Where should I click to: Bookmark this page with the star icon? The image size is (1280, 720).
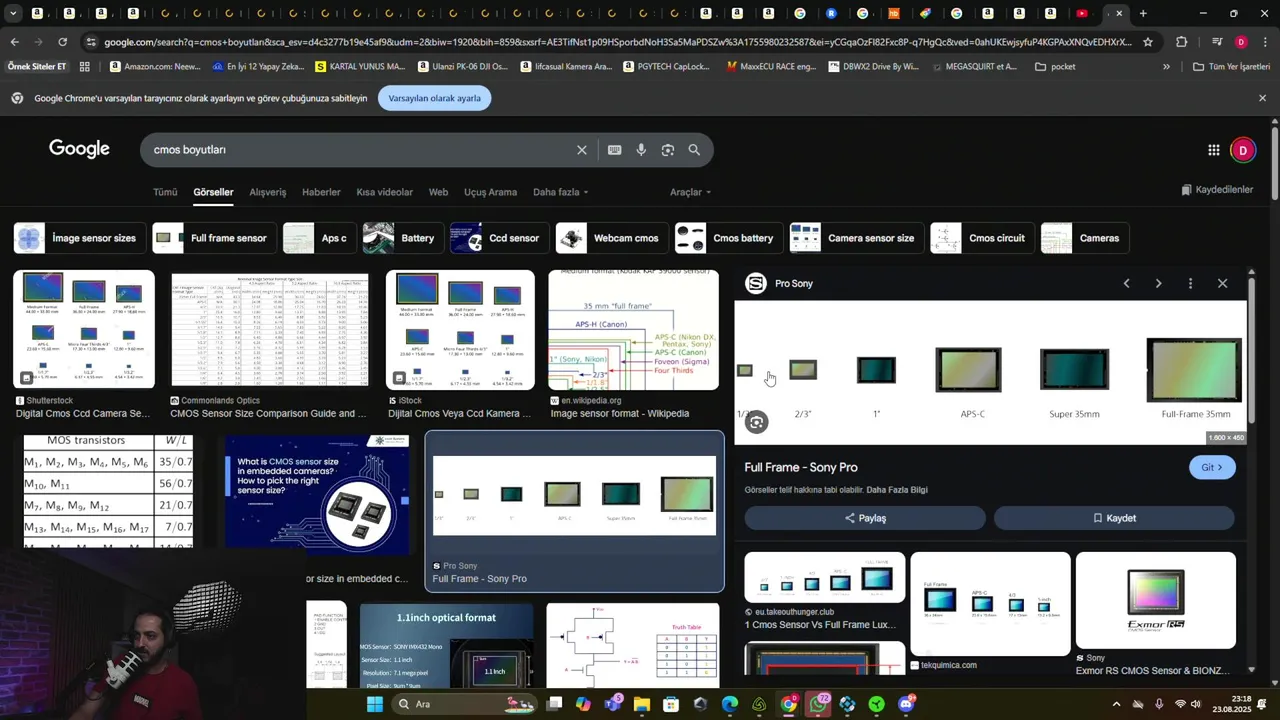point(1148,42)
